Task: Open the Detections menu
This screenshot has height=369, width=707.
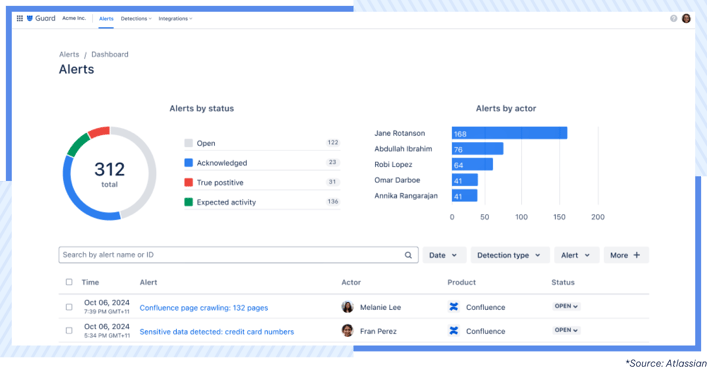Action: (136, 18)
